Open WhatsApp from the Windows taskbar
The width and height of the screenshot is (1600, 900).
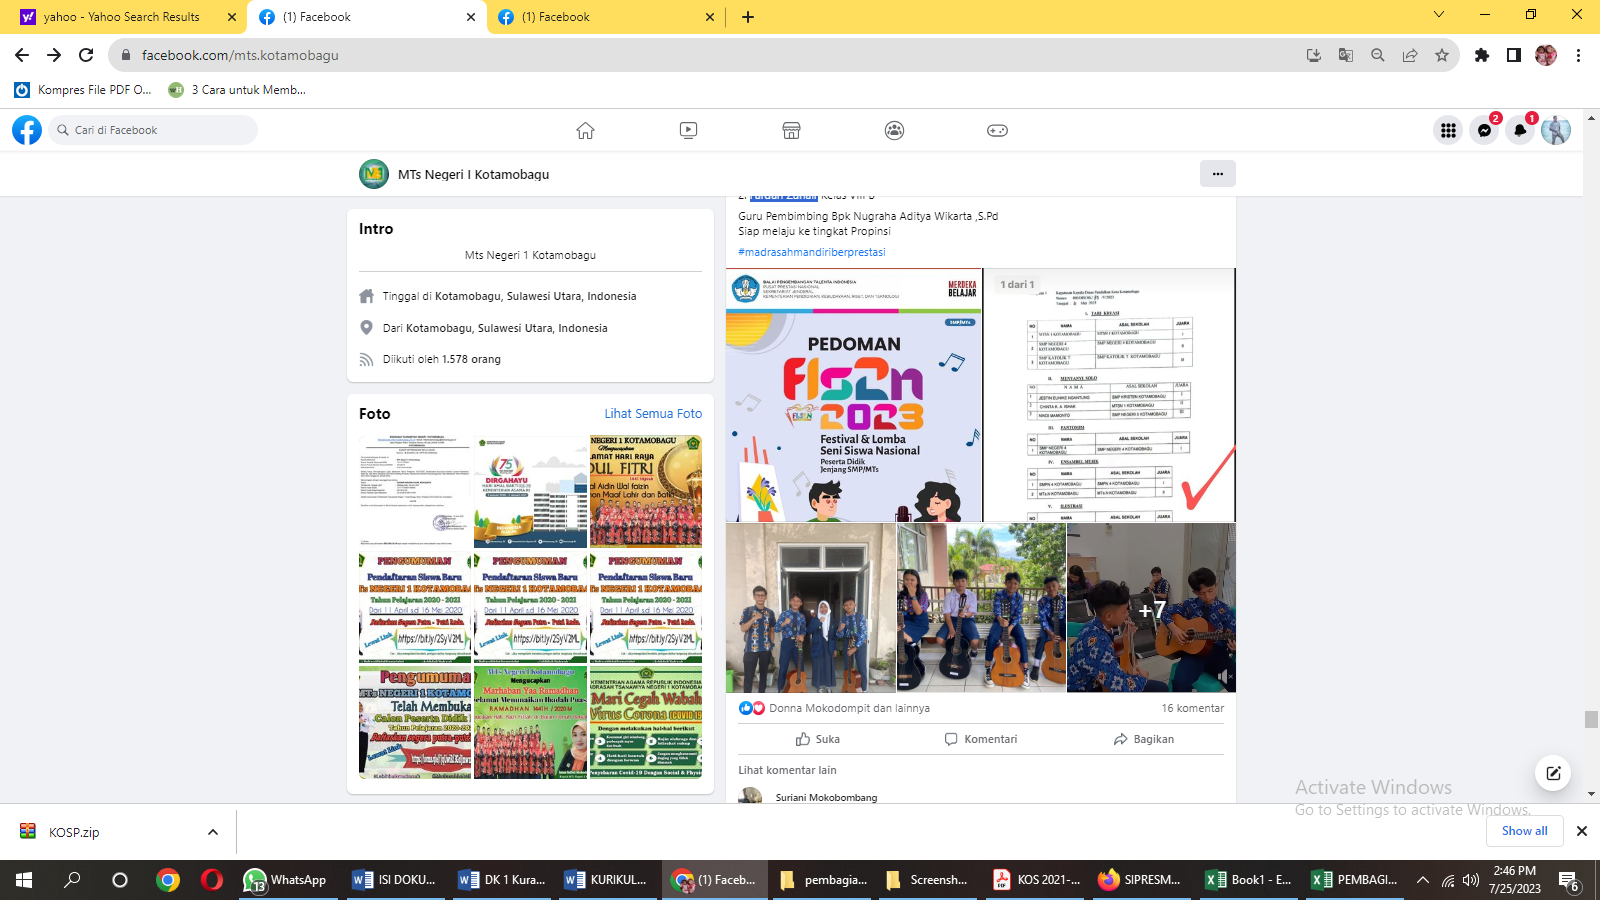[286, 880]
